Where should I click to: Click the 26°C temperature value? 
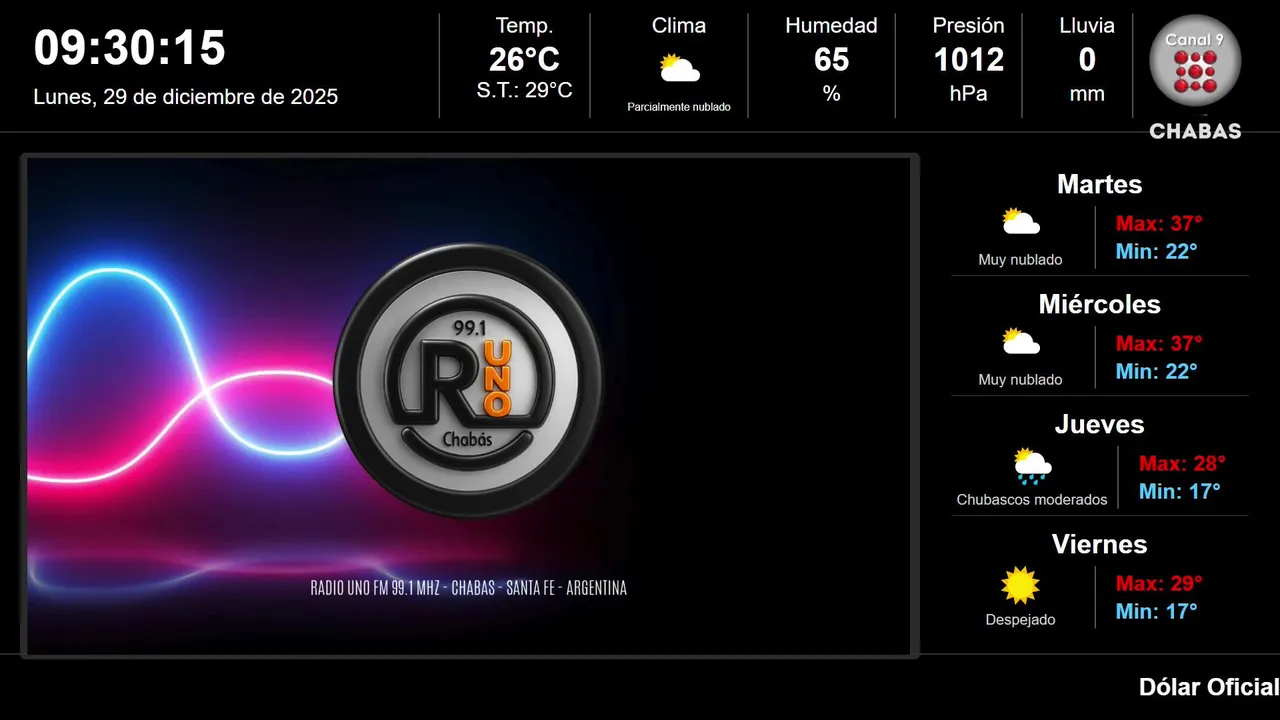click(x=524, y=60)
